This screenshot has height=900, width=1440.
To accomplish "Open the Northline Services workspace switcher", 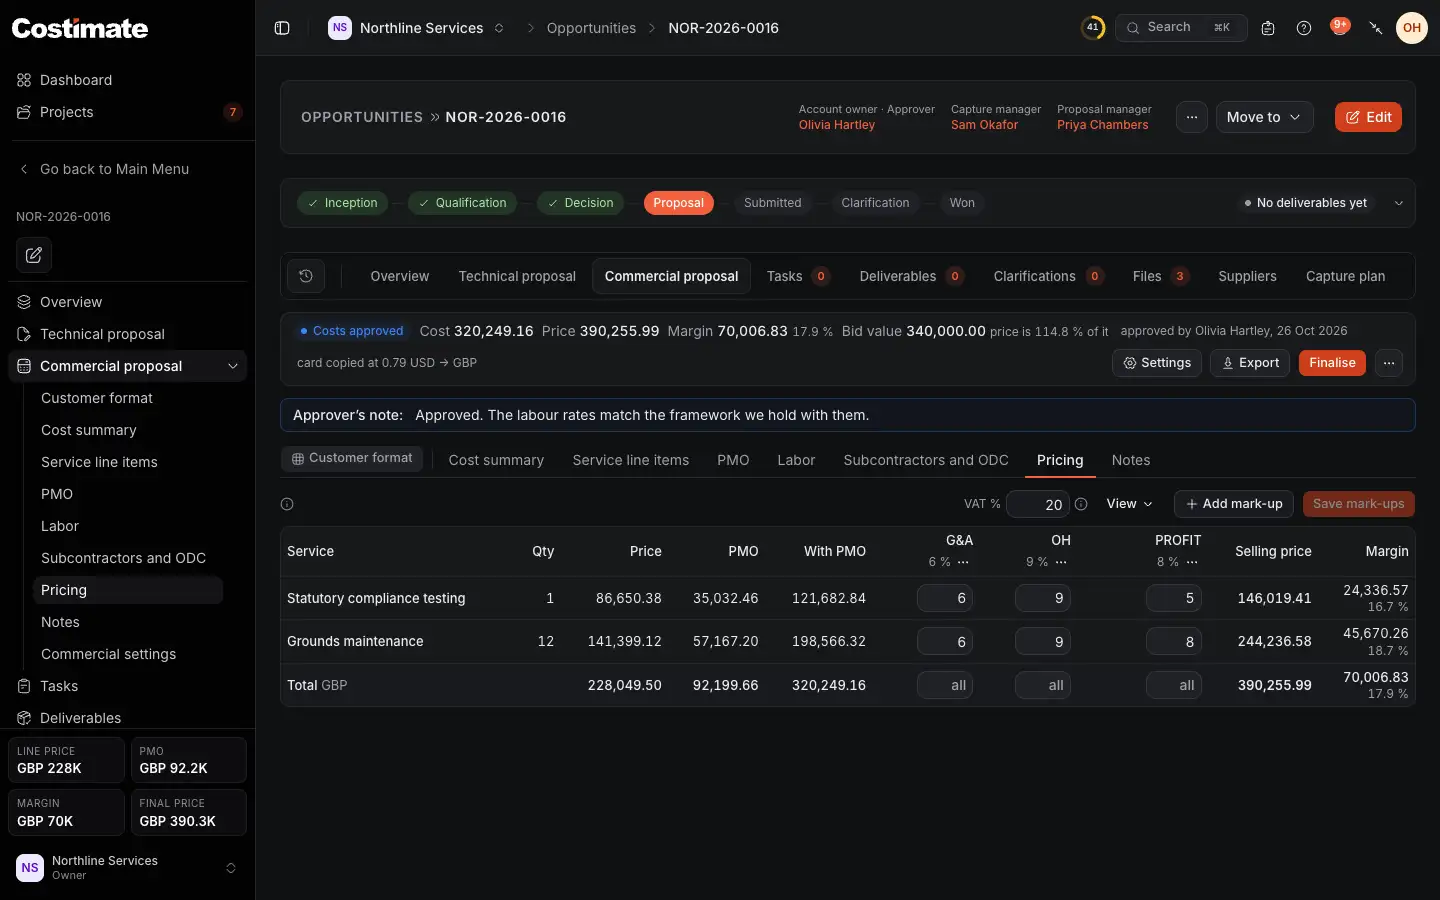I will pyautogui.click(x=416, y=28).
